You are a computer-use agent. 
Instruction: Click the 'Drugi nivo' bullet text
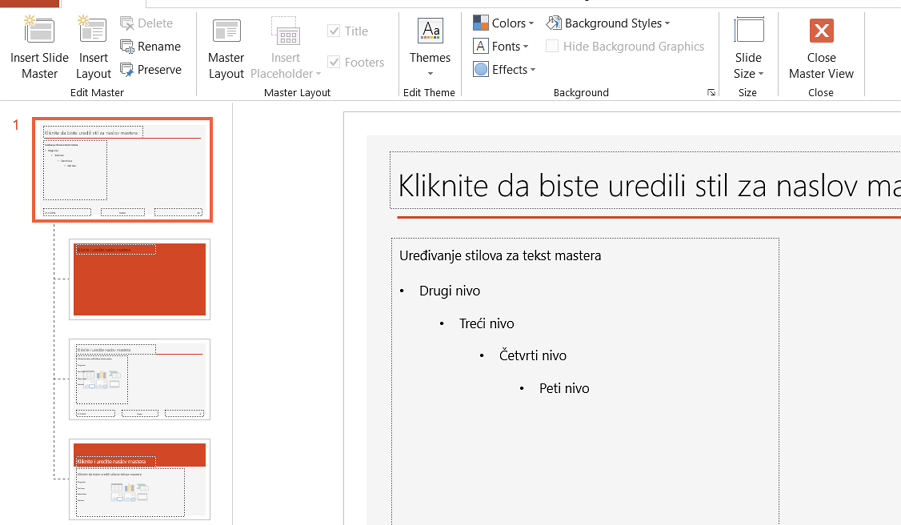pos(449,291)
